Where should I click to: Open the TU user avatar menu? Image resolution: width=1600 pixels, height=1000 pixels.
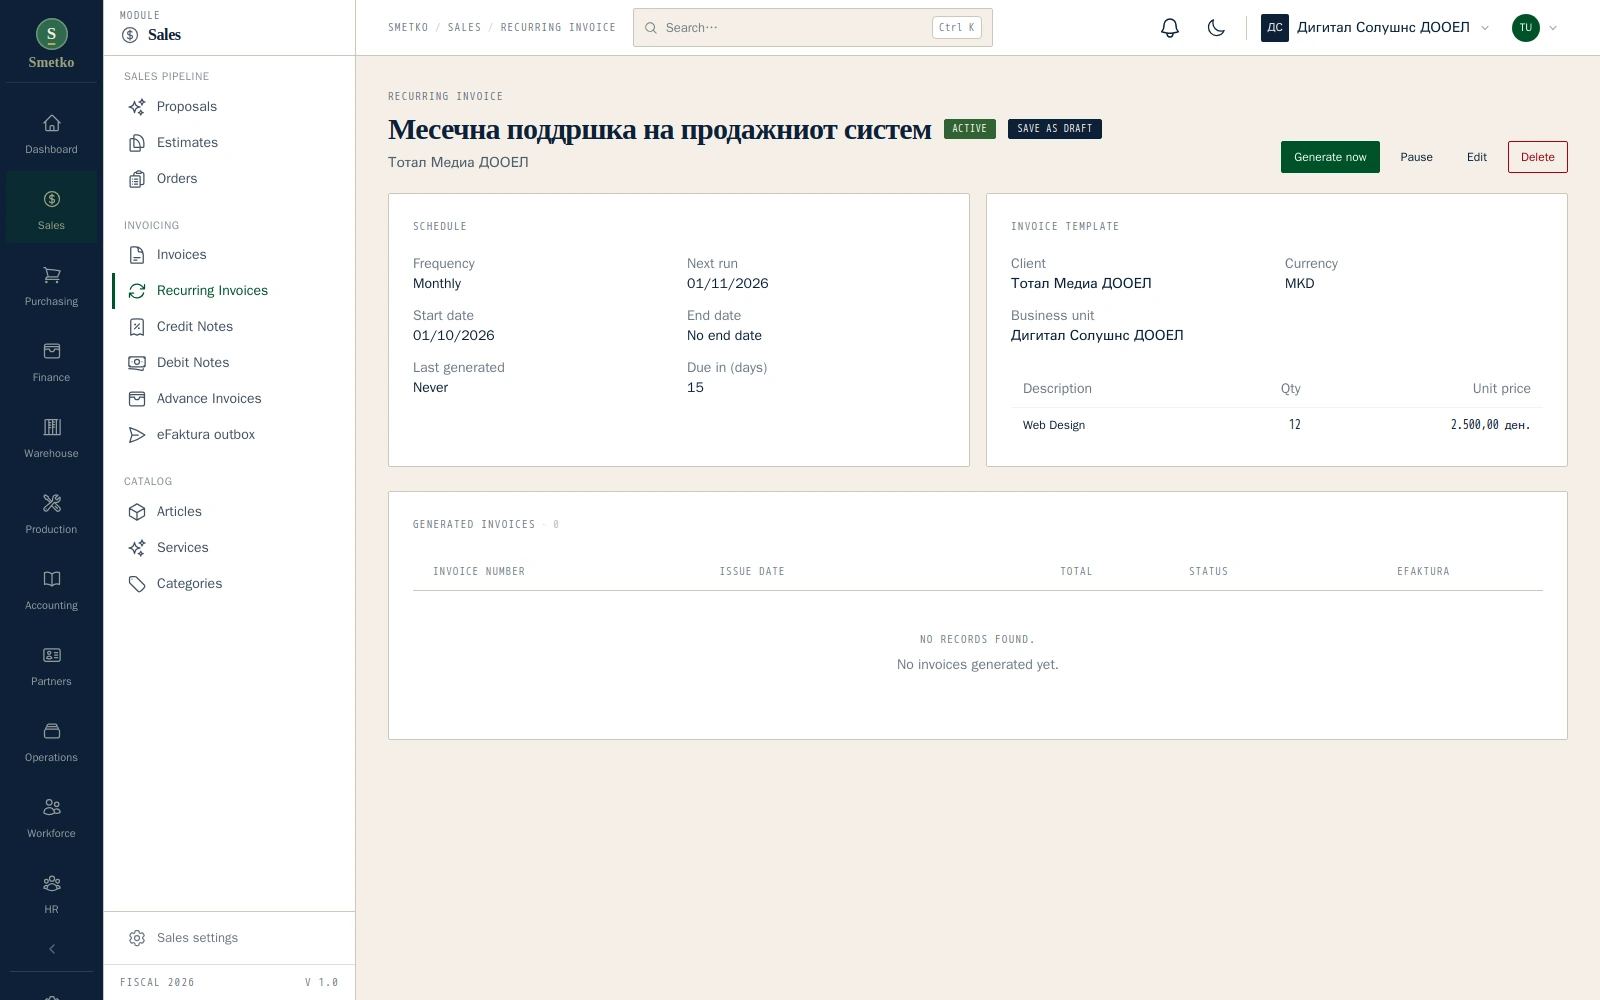[1534, 28]
